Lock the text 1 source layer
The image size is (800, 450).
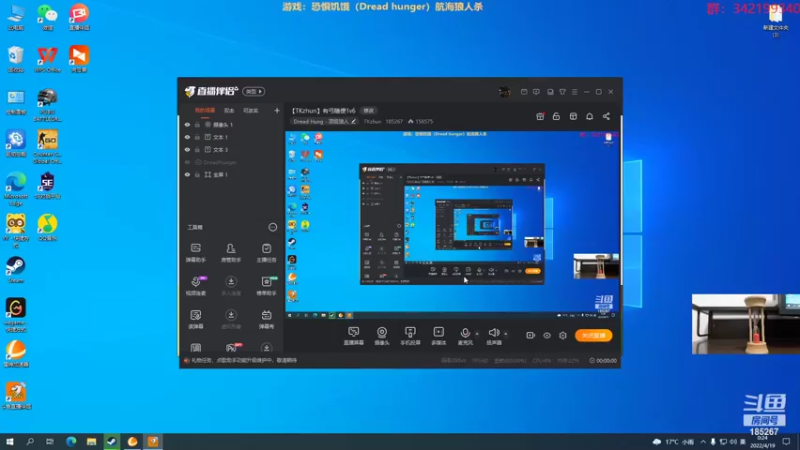197,137
